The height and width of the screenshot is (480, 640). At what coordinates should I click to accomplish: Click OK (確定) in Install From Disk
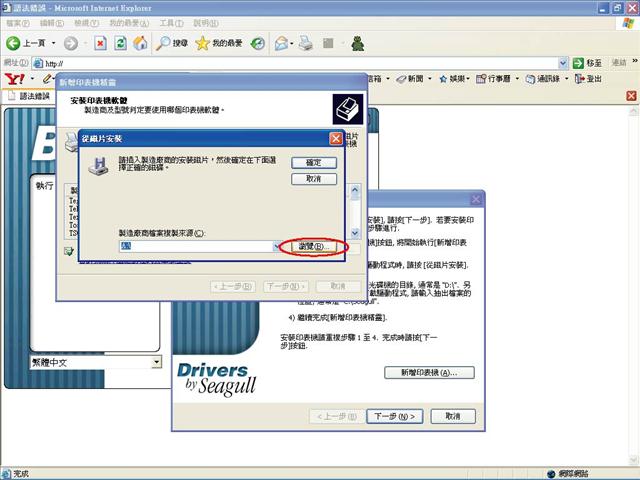pos(314,162)
